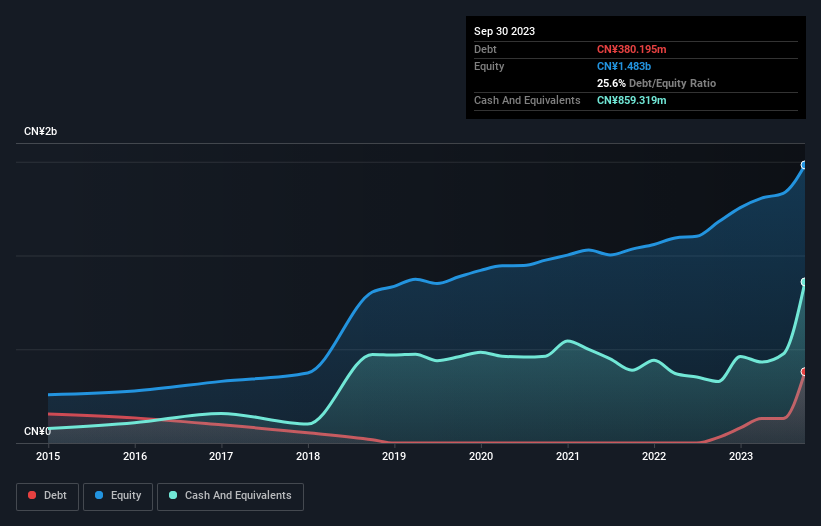Click the blue Equity endpoint marker
The width and height of the screenshot is (821, 526).
[804, 165]
